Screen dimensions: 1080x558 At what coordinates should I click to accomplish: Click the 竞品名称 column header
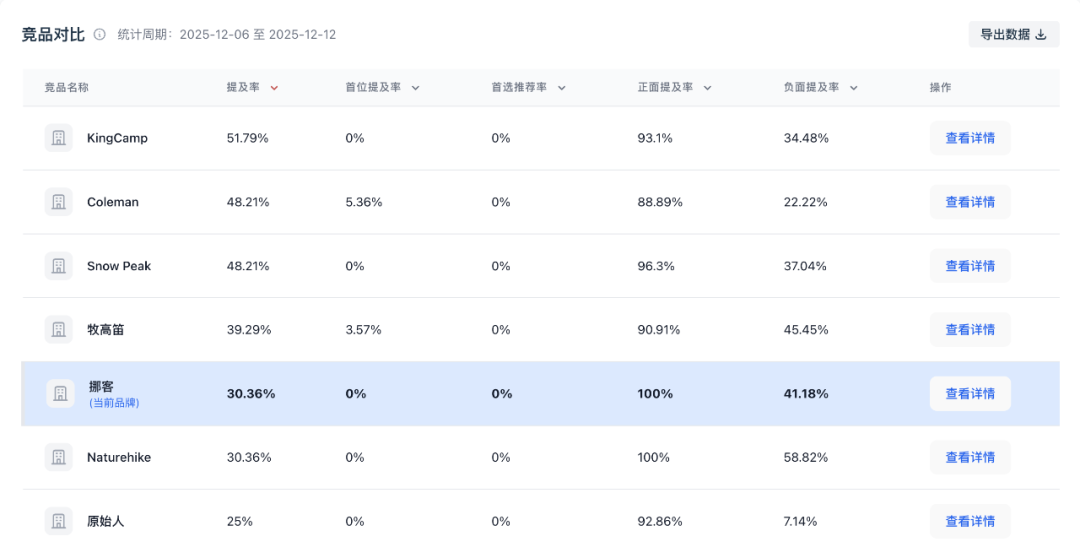[x=67, y=87]
